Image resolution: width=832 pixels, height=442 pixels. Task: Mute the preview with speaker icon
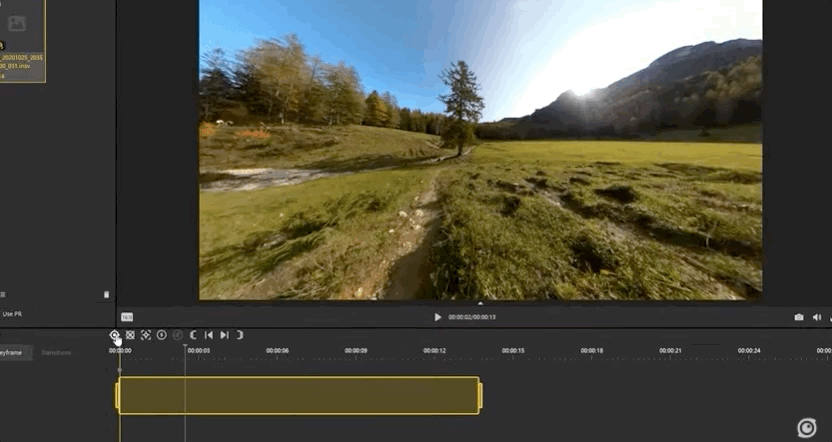click(x=817, y=317)
